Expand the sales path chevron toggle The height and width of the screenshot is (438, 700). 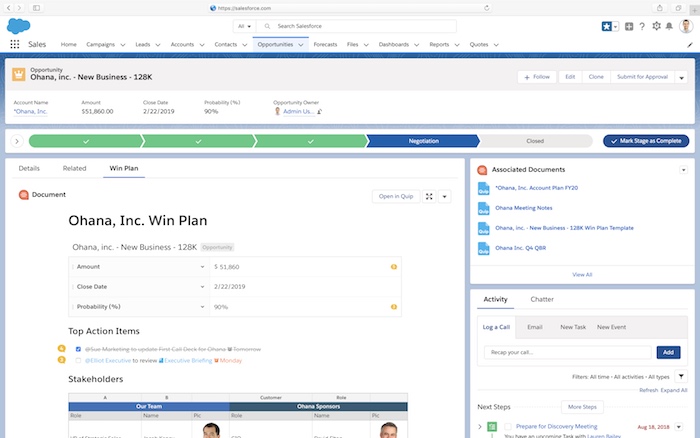click(17, 141)
